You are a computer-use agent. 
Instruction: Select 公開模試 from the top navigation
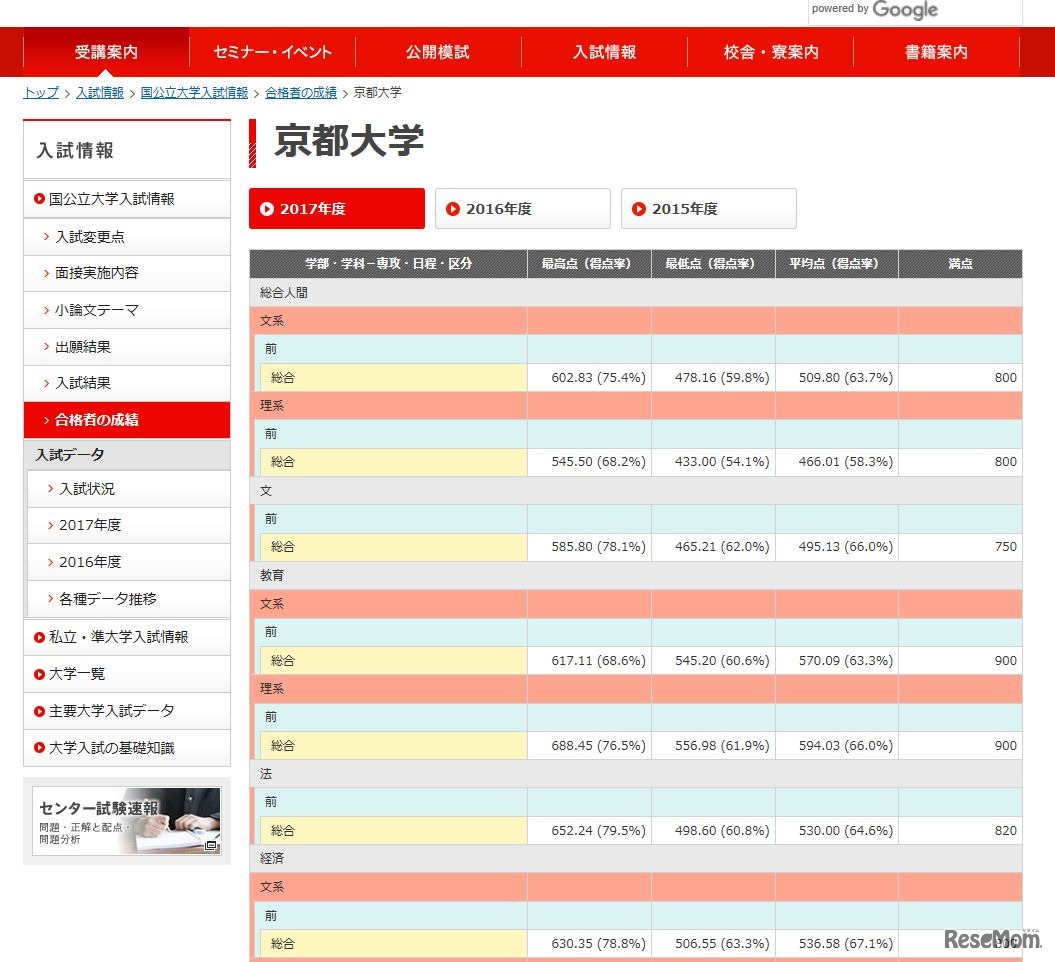tap(437, 51)
